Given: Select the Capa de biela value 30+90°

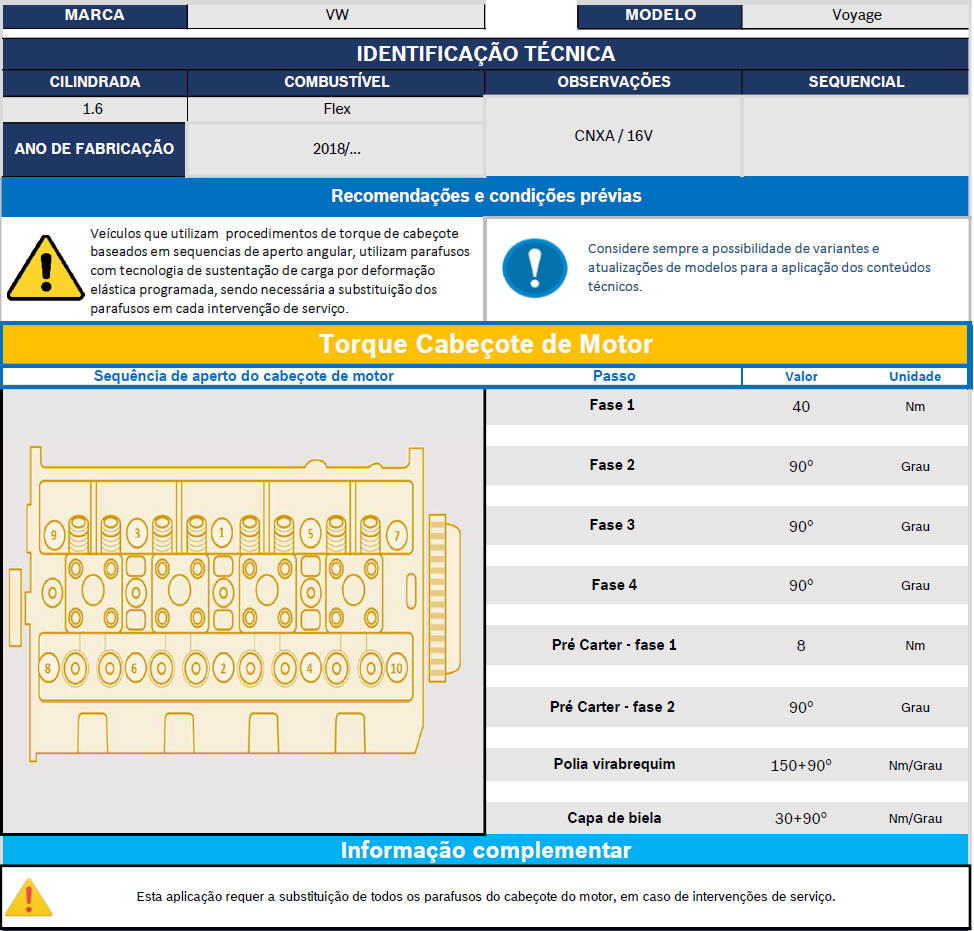Looking at the screenshot, I should click(x=800, y=818).
